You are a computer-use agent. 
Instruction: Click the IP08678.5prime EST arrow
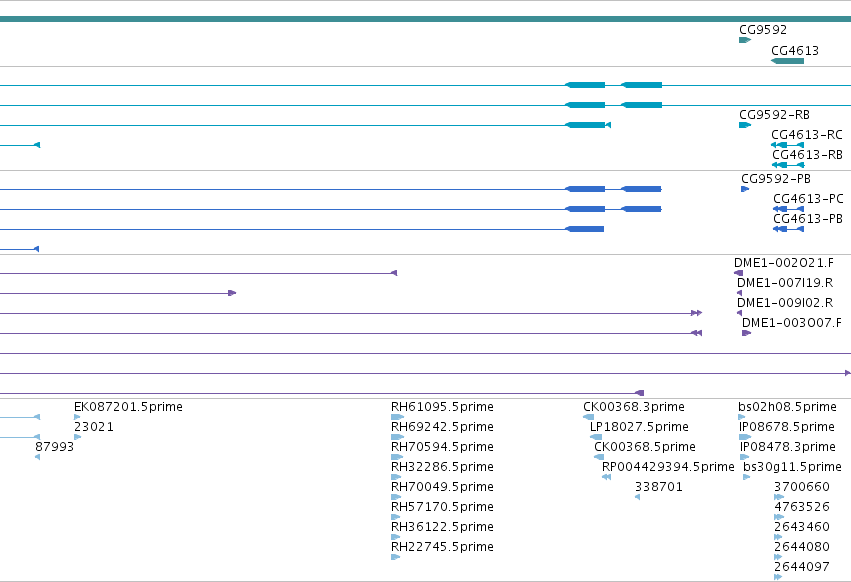click(x=745, y=438)
